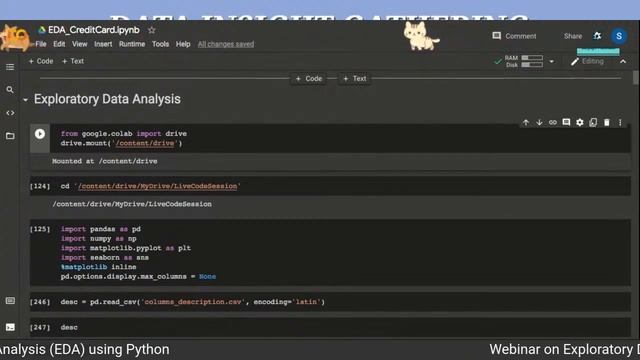Screen dimensions: 640x360
Task: Add a comment to the cell
Action: tap(566, 122)
